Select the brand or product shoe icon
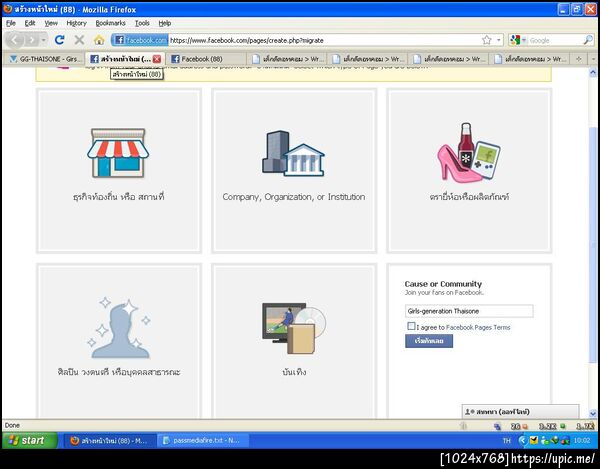 (x=469, y=152)
